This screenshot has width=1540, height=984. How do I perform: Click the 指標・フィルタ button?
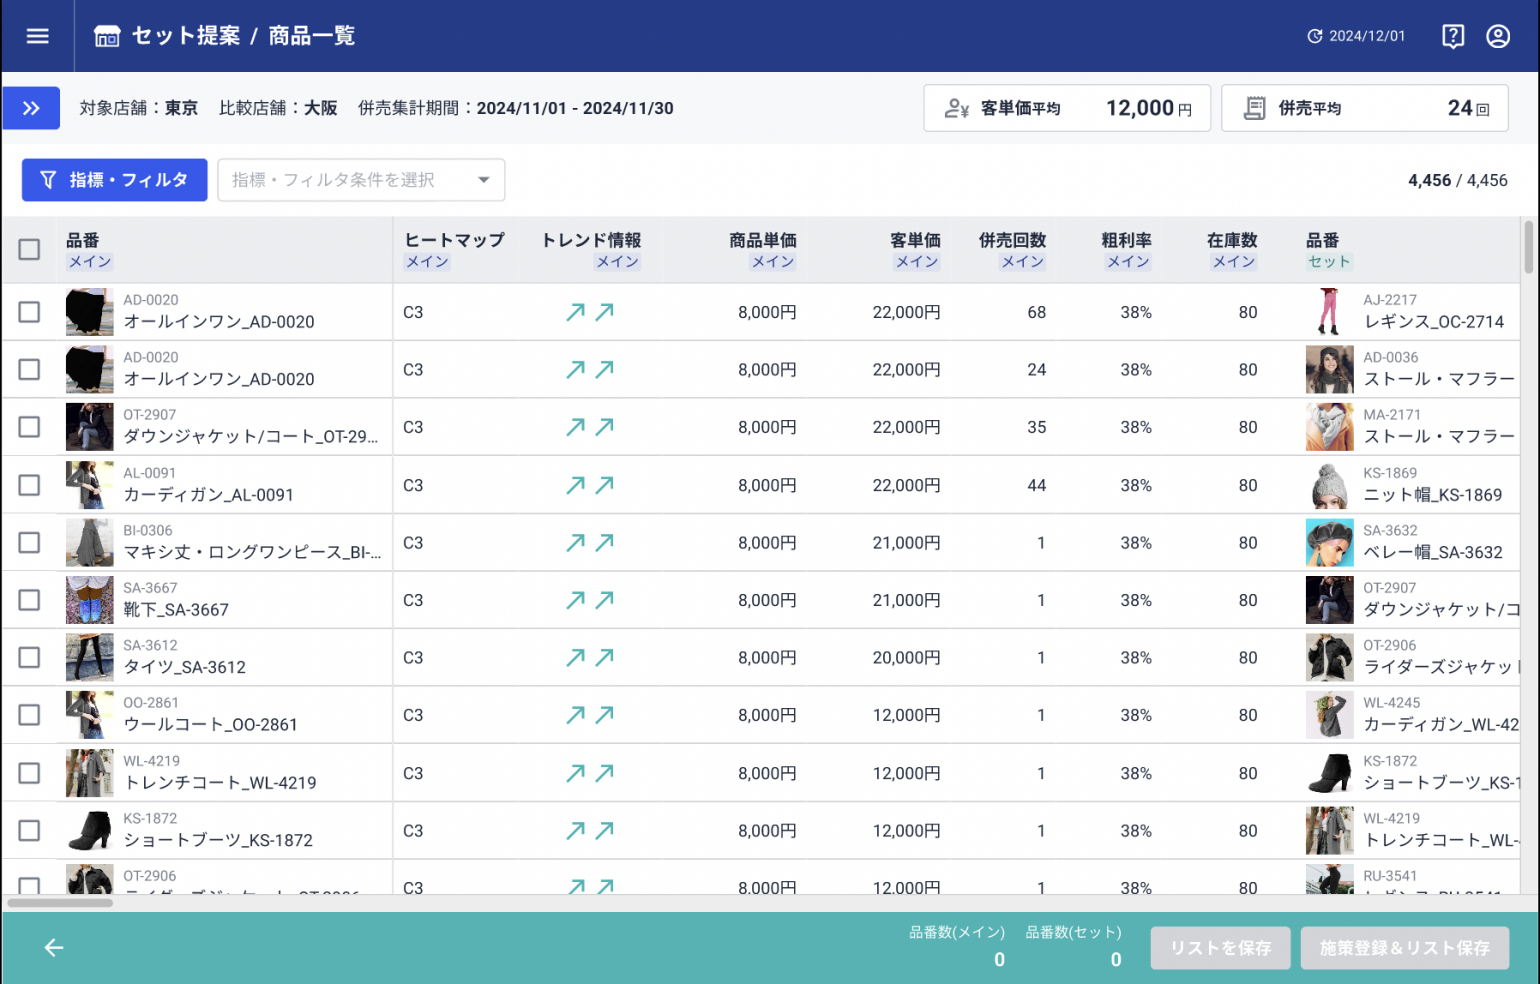click(x=114, y=180)
